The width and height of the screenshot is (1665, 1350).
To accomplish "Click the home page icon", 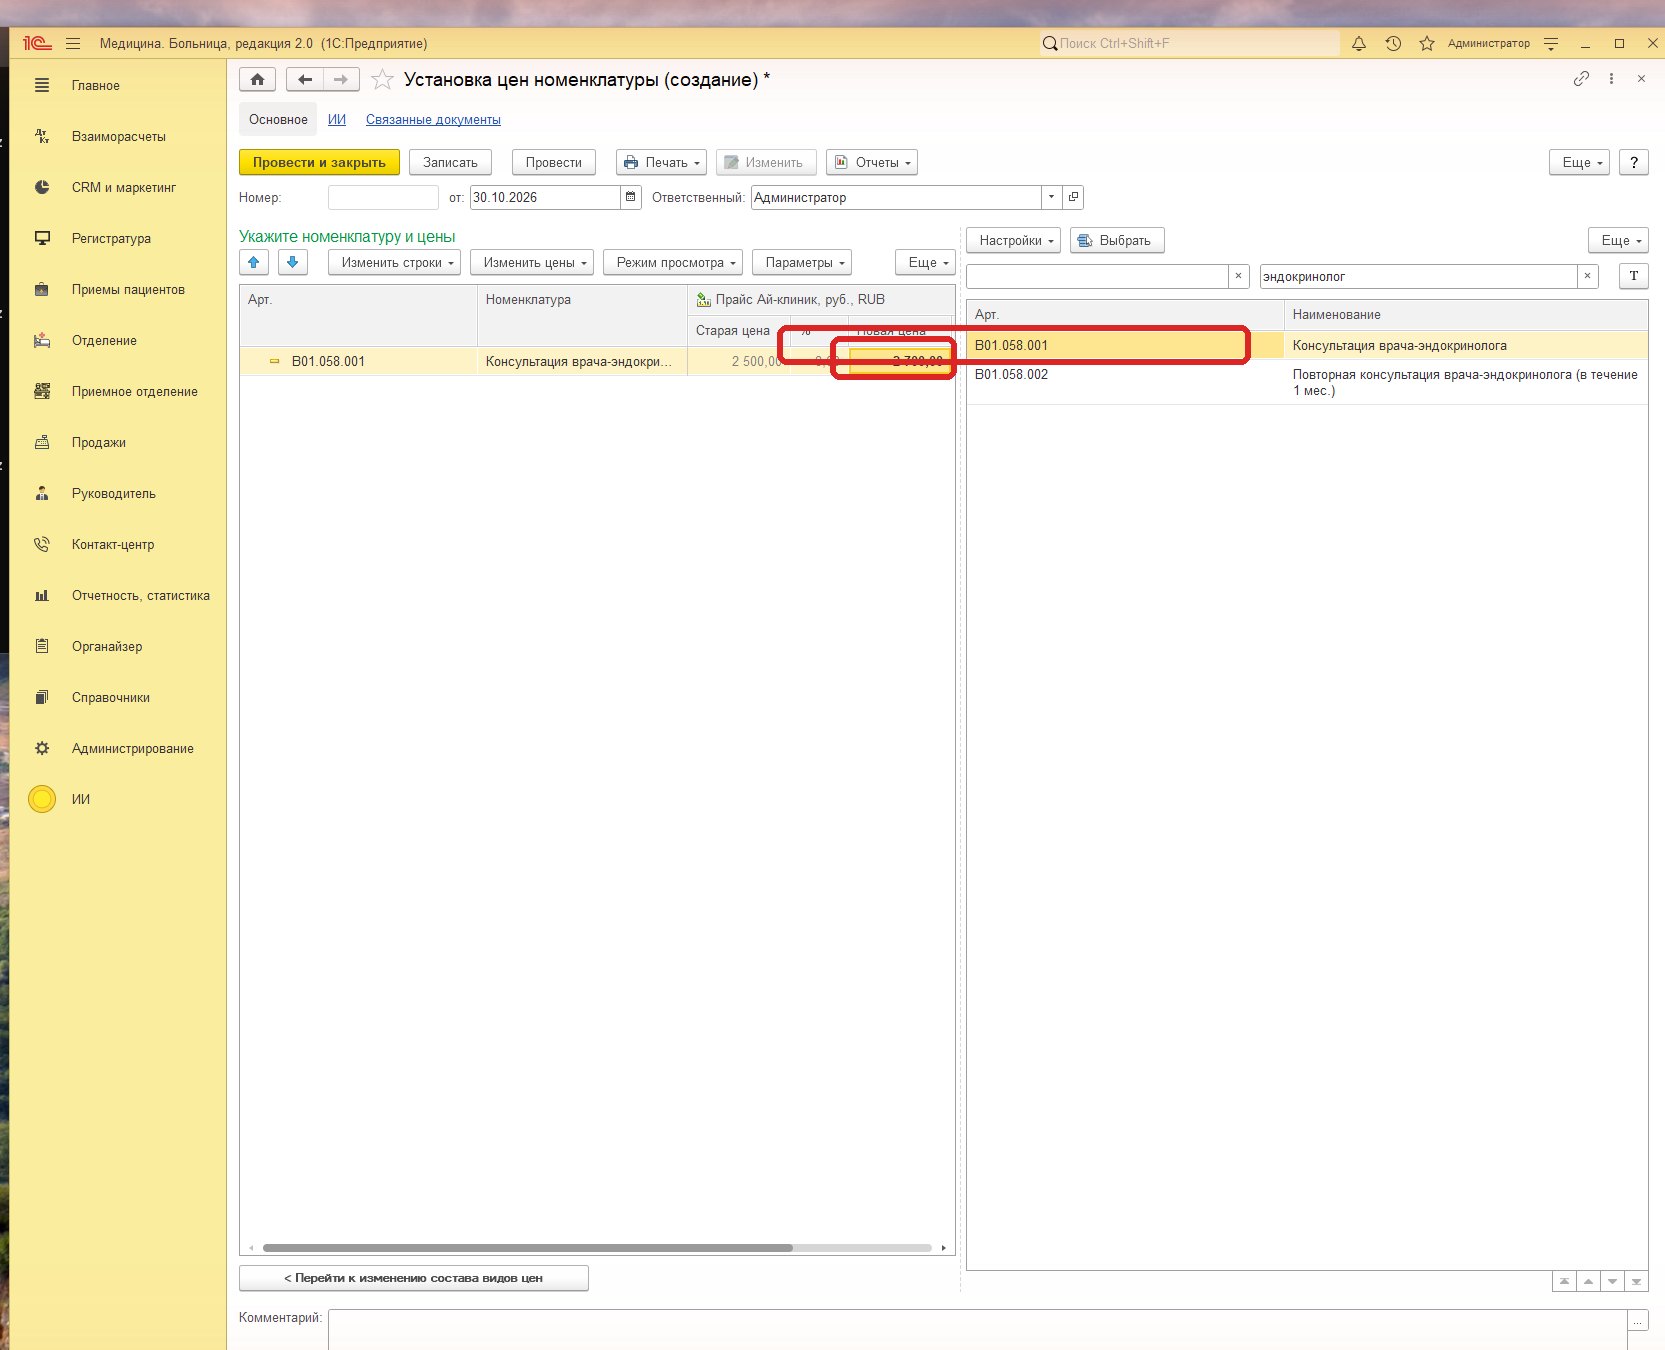I will pyautogui.click(x=257, y=79).
